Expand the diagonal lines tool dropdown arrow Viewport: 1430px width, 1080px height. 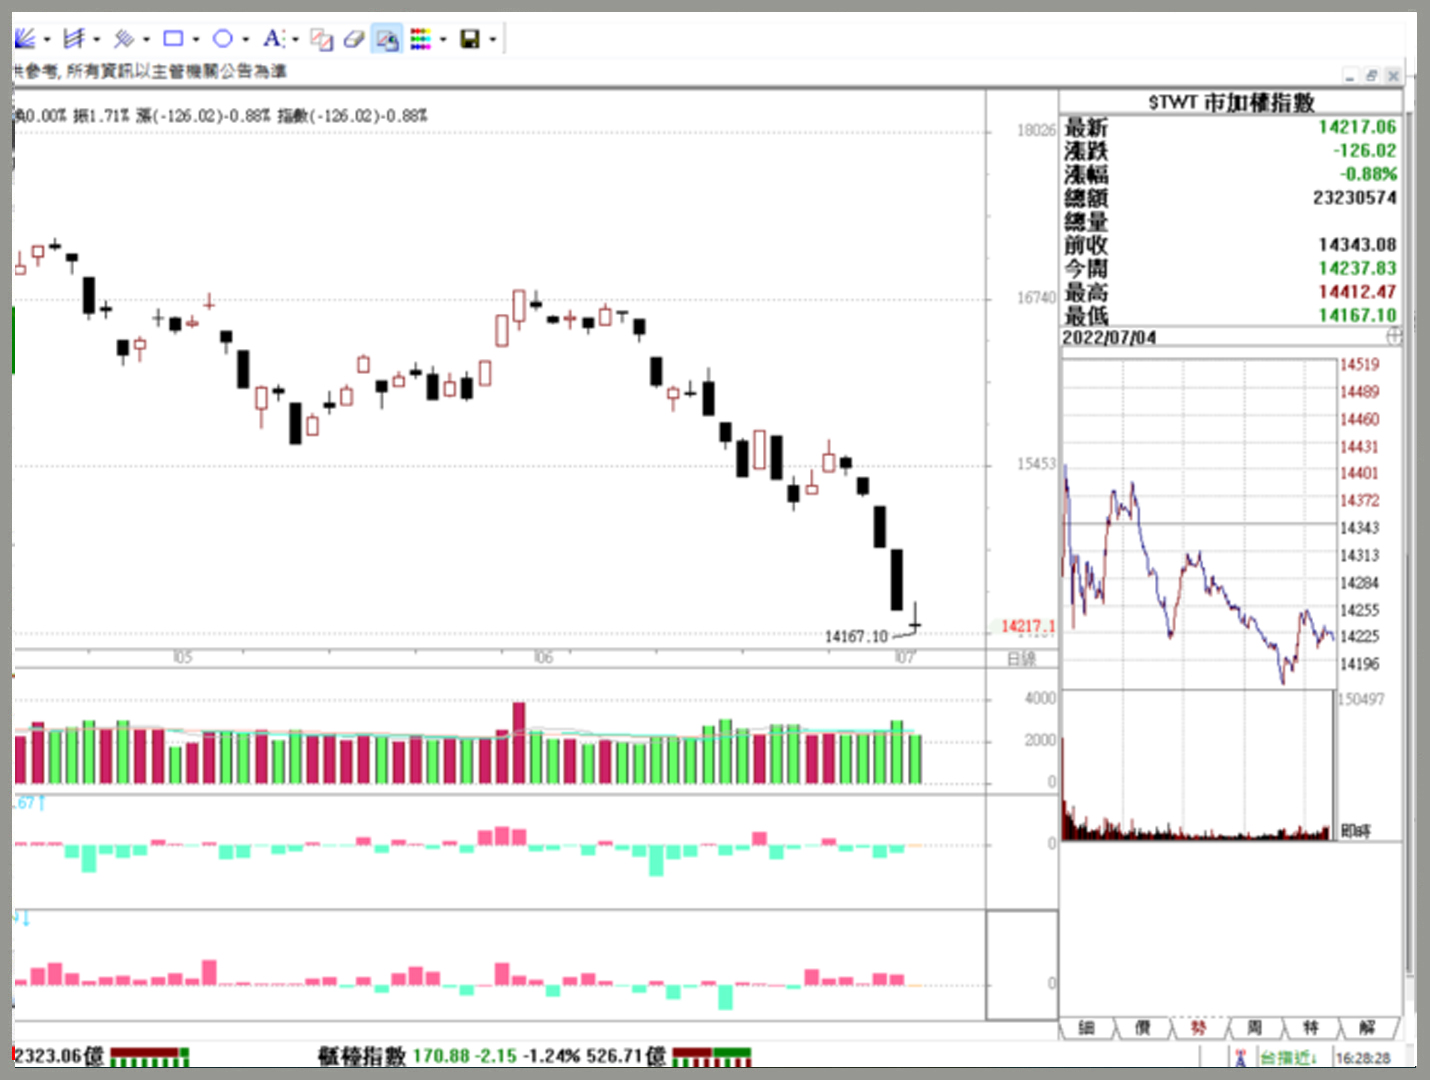(x=146, y=40)
